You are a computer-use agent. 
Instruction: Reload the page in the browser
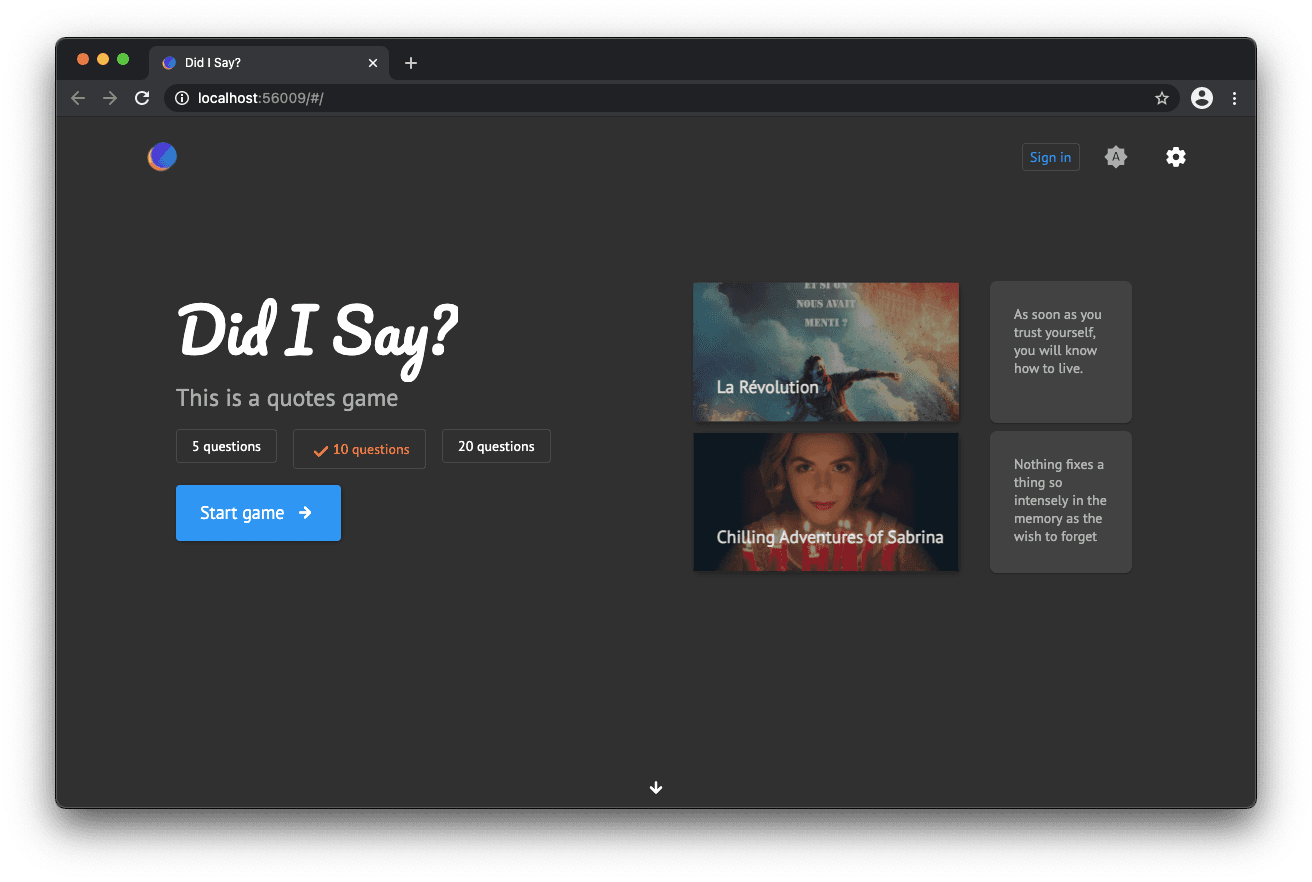[x=142, y=98]
